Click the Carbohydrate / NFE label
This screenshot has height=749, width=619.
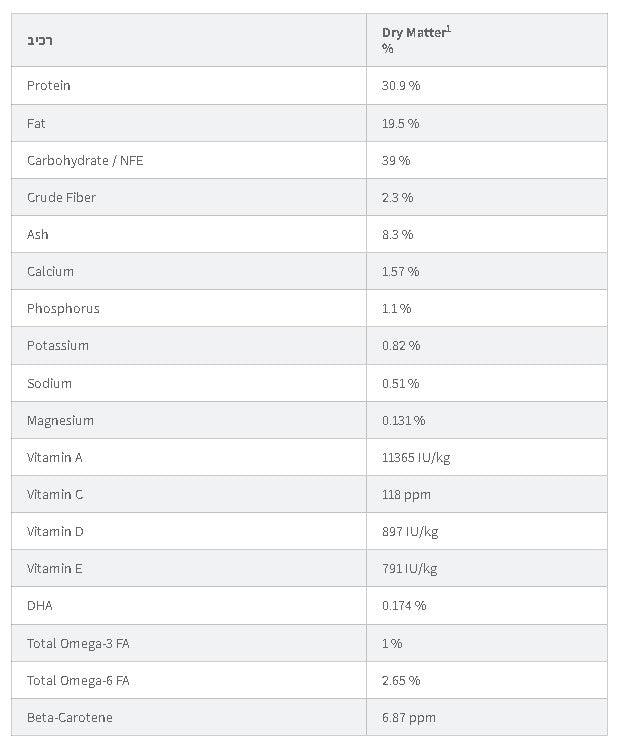(x=85, y=160)
